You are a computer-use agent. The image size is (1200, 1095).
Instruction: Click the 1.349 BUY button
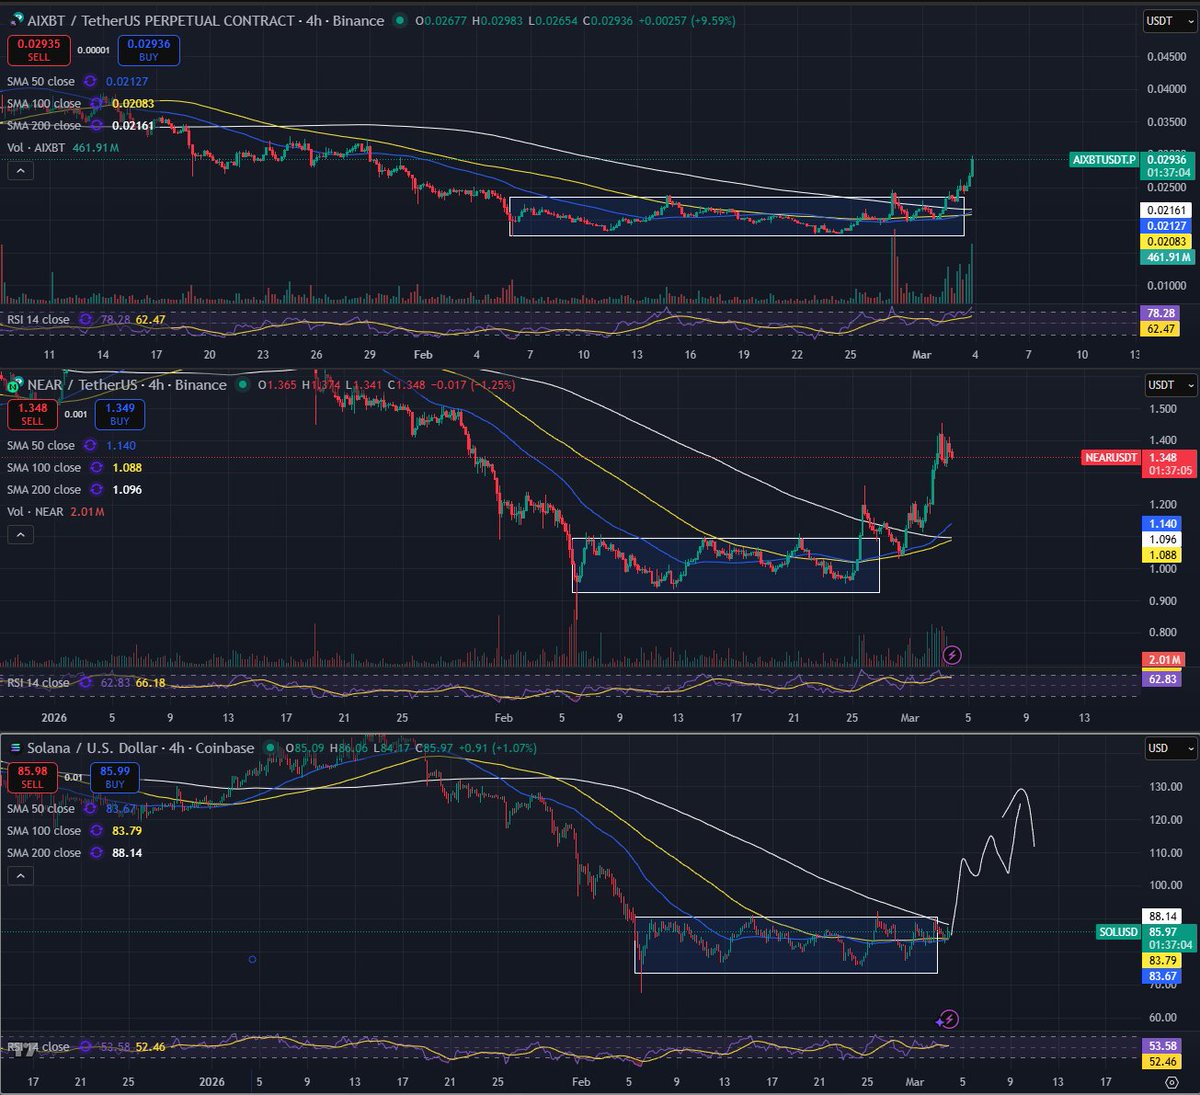coord(120,414)
